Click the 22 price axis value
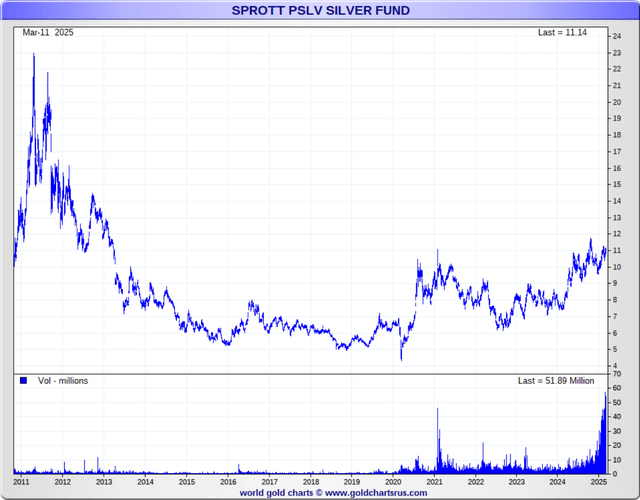This screenshot has height=500, width=640. coord(617,69)
